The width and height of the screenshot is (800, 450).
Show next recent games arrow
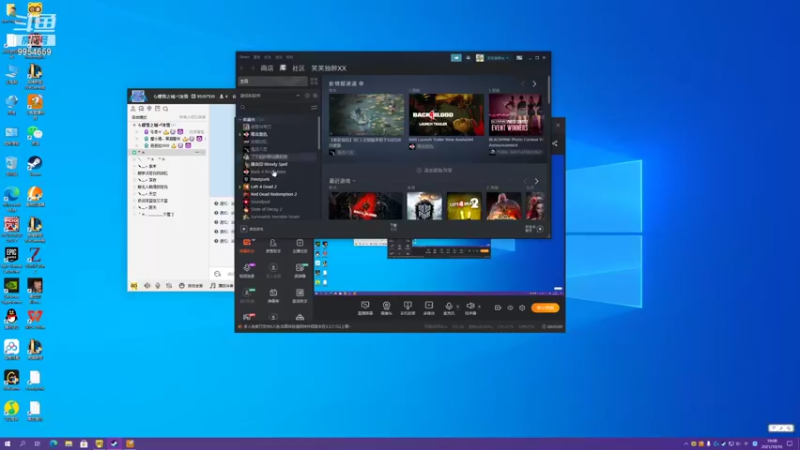pos(536,181)
